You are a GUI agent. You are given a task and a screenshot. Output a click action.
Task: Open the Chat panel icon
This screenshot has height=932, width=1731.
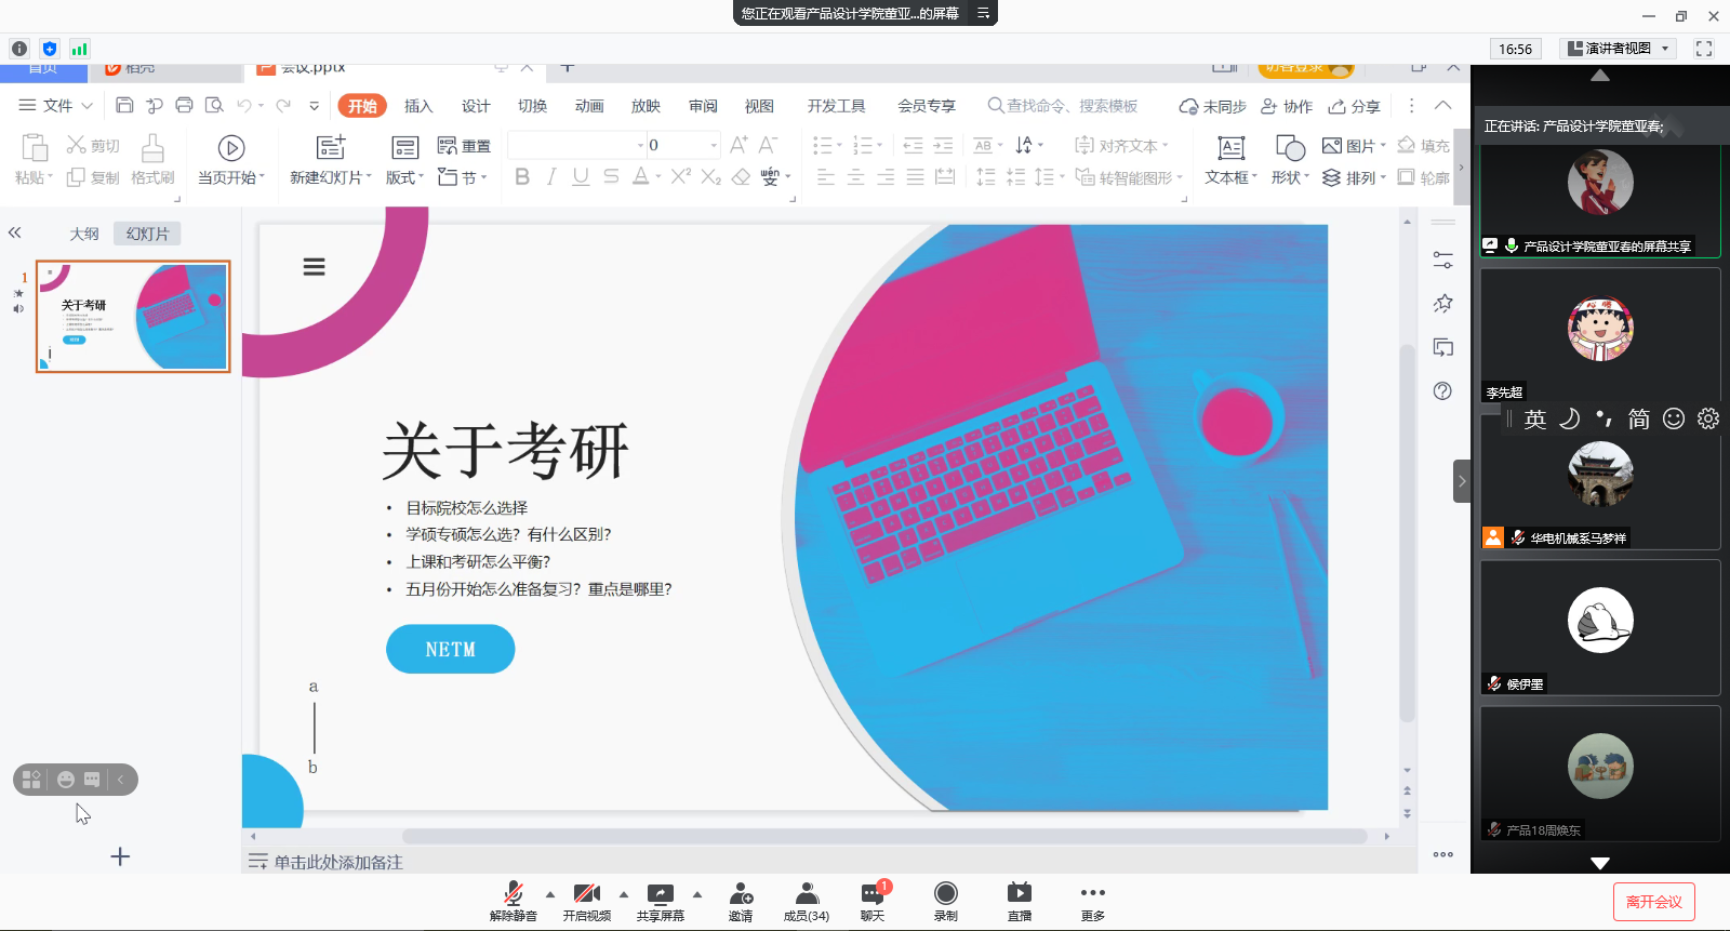click(872, 893)
